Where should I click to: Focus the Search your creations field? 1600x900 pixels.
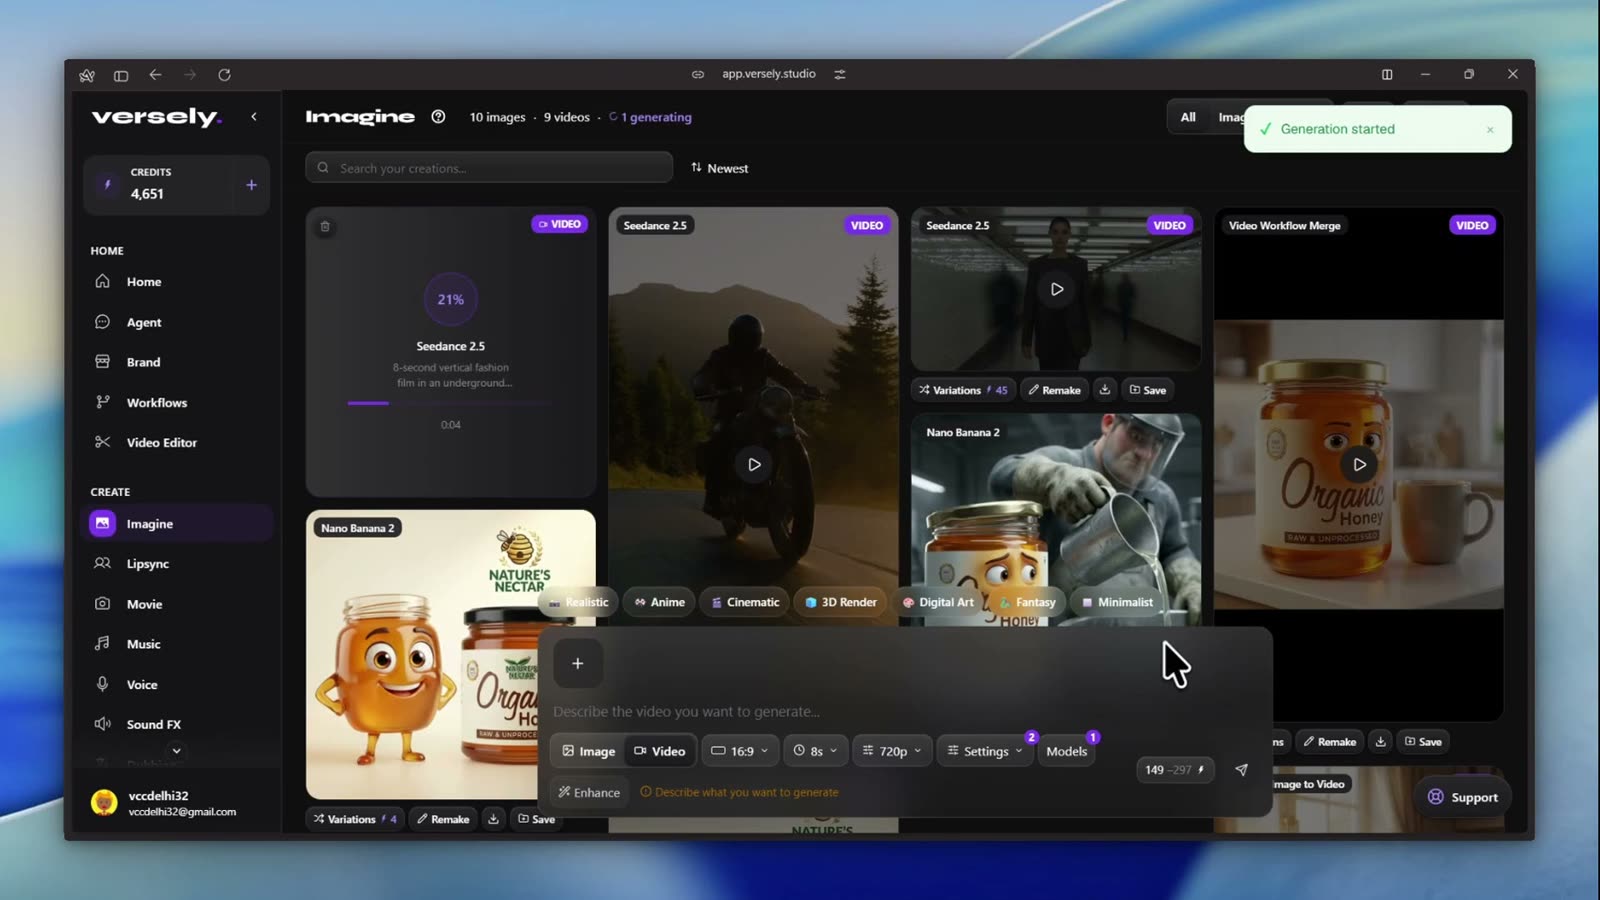click(489, 168)
